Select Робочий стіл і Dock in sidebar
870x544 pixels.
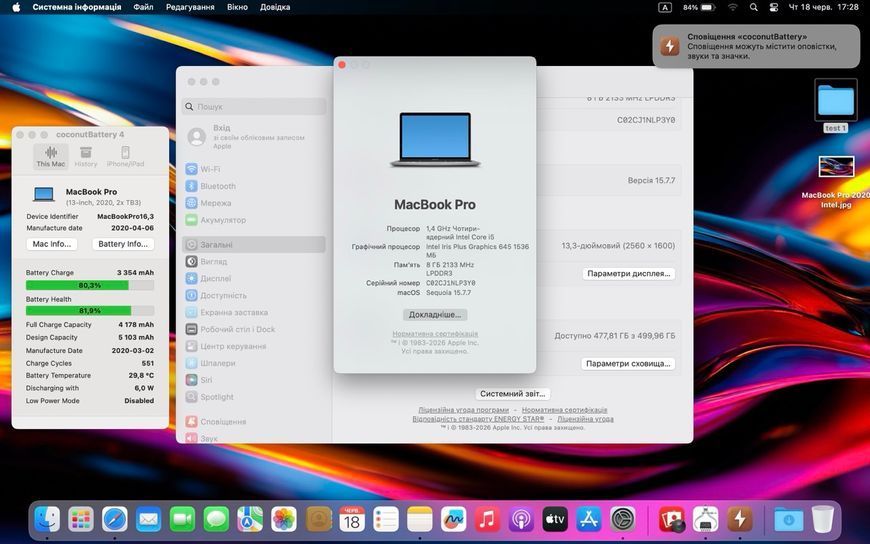[x=254, y=329]
